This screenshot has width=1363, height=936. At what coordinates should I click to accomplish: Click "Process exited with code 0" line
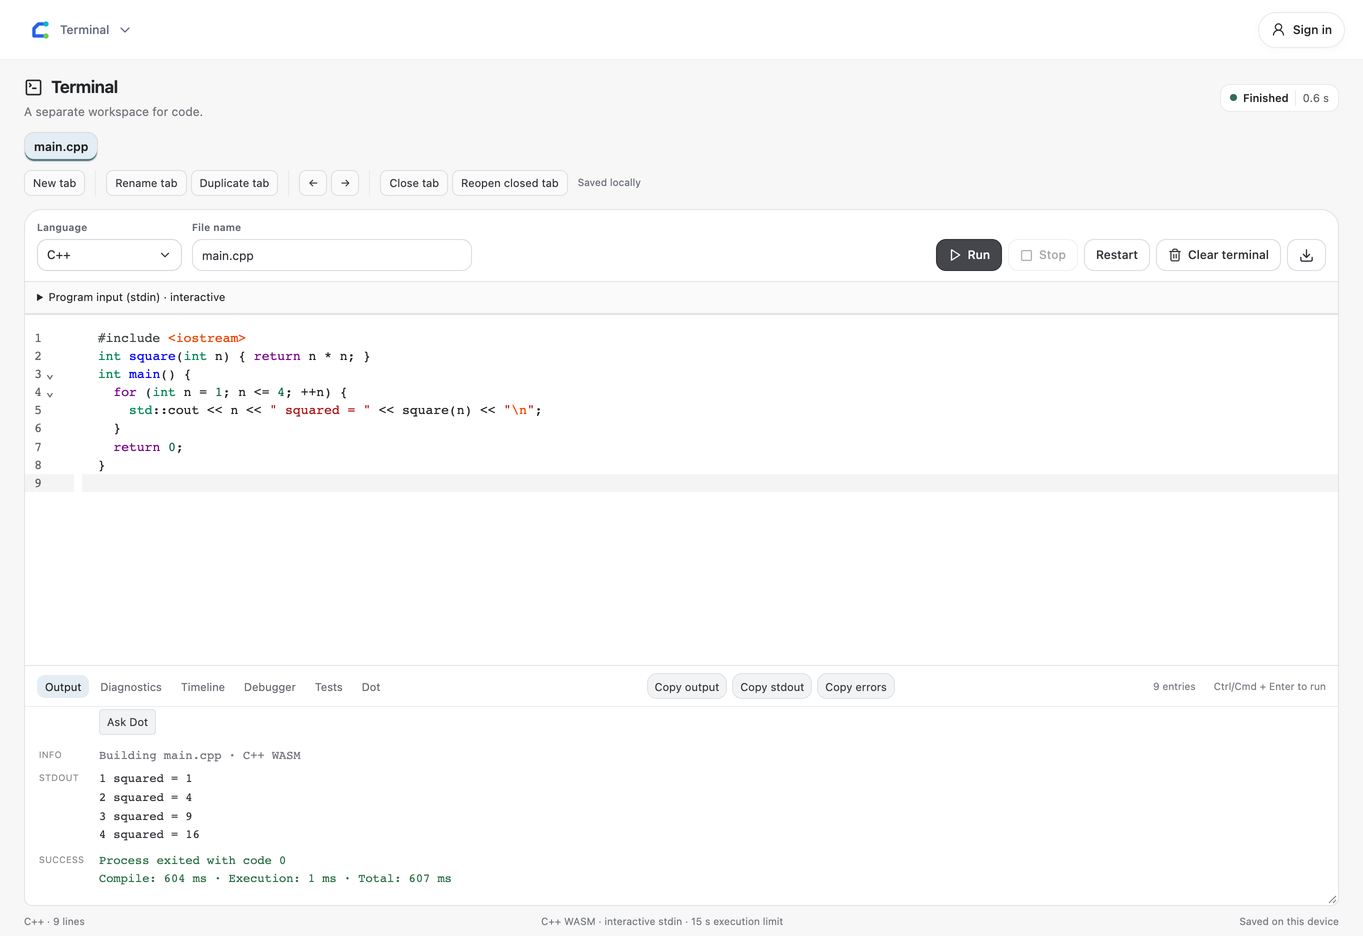tap(192, 860)
